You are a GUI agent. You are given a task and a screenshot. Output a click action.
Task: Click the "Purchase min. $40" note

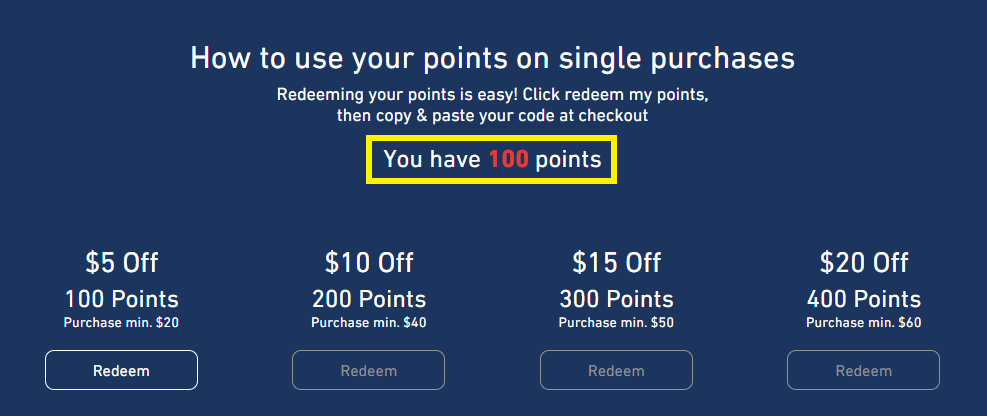coord(369,323)
